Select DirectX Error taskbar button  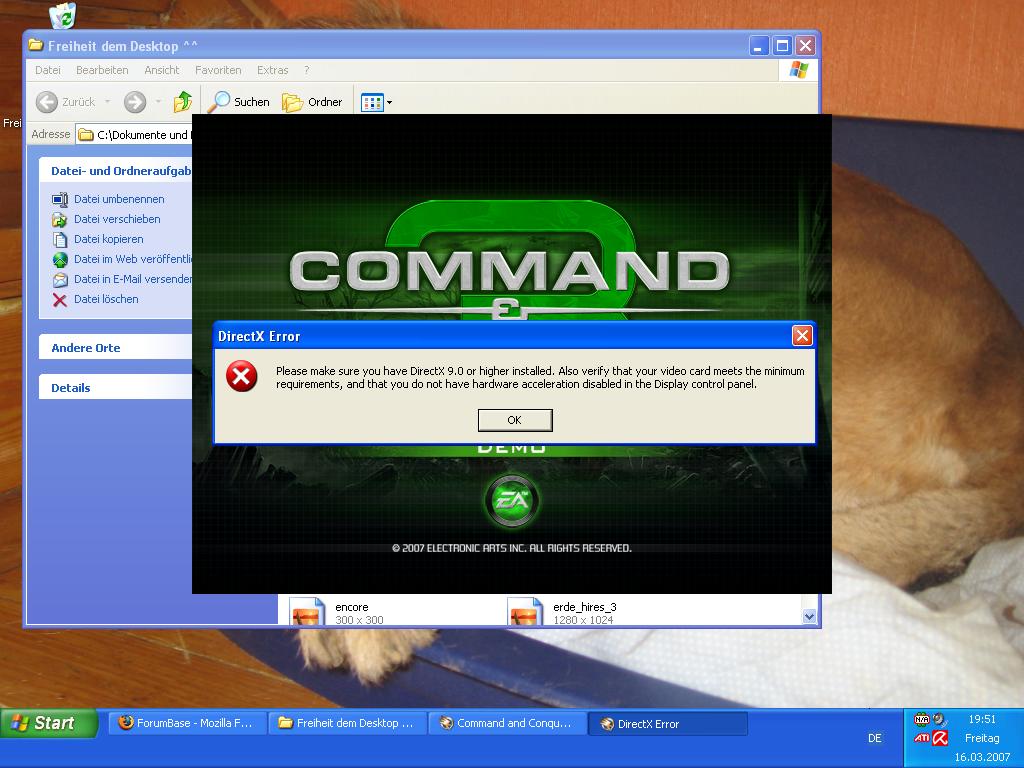(668, 724)
